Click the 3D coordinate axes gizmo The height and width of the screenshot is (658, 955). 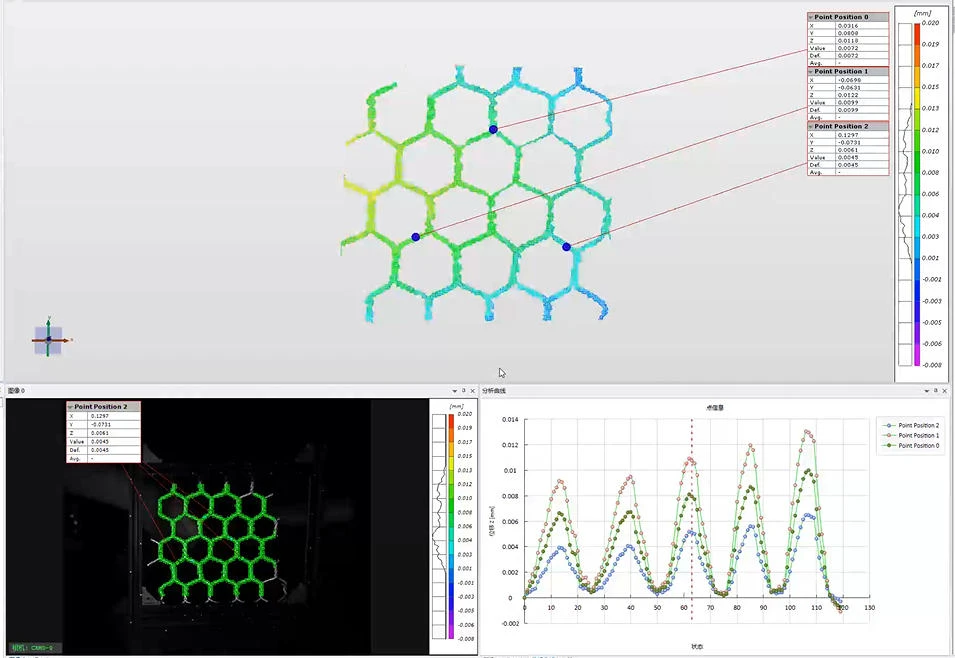[x=47, y=340]
